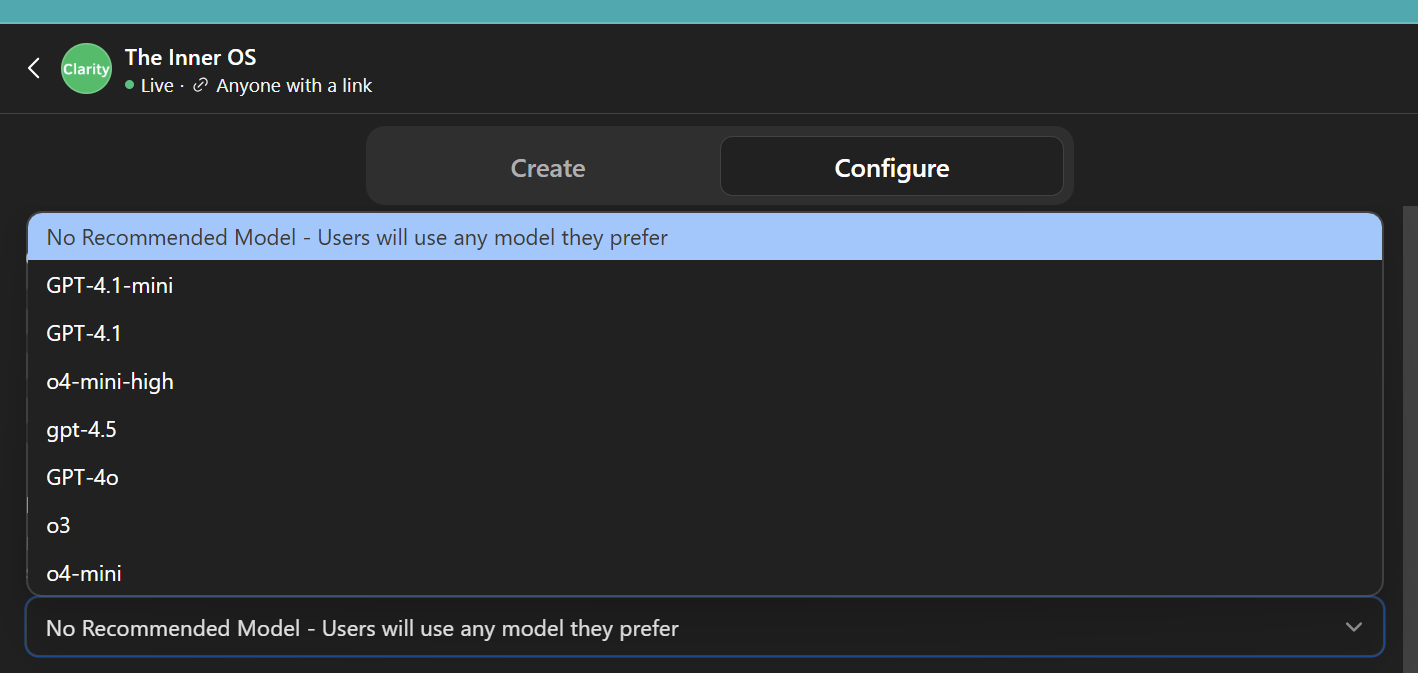
Task: Pick gpt-4.5 in the model list
Action: 705,429
